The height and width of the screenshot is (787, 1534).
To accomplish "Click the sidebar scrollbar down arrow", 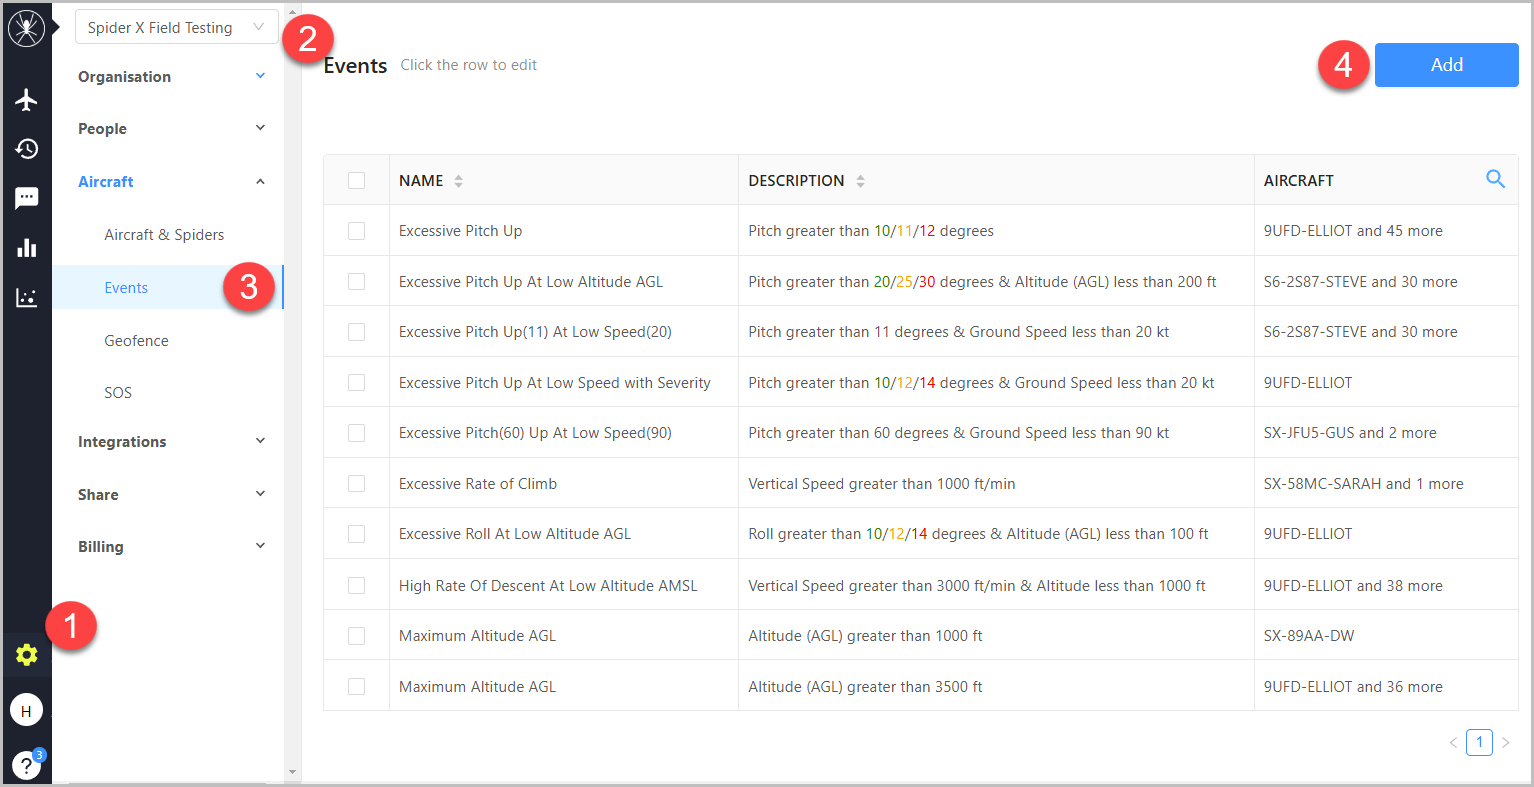I will click(x=292, y=772).
